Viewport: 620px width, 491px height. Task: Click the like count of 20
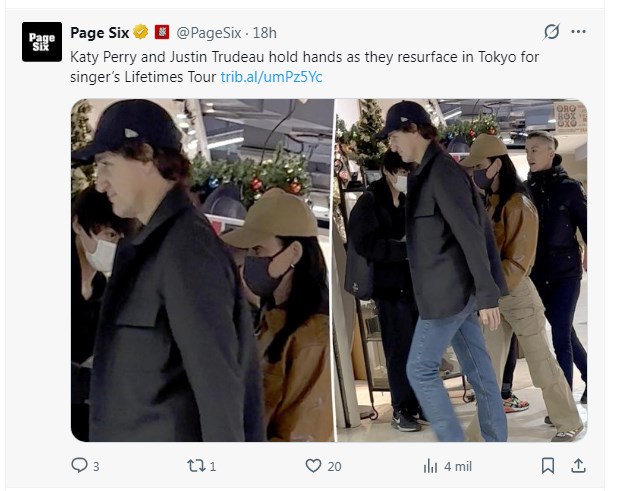334,466
